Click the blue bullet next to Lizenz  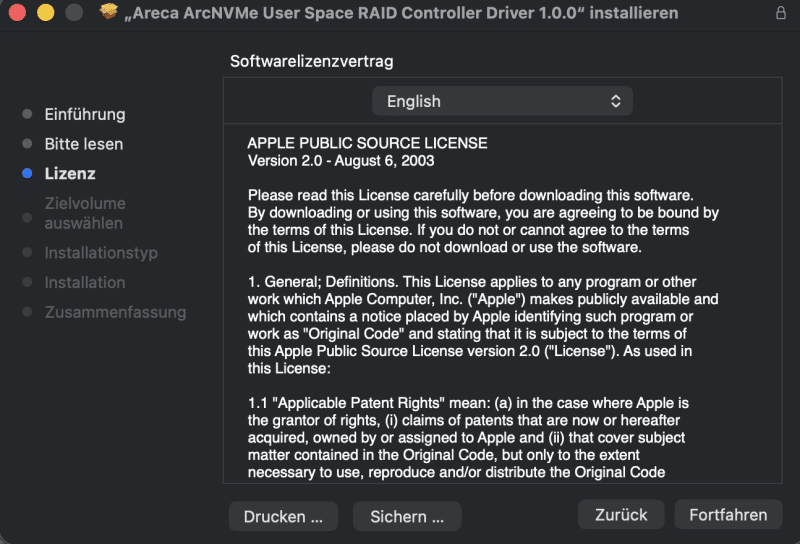pos(28,174)
